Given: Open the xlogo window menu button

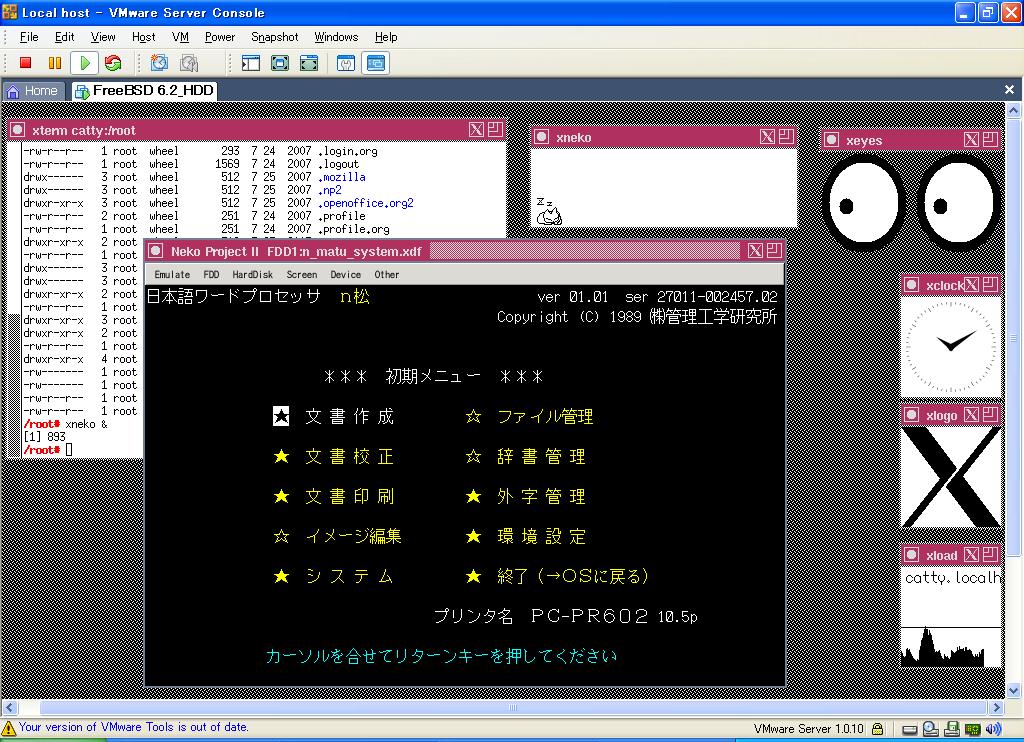Looking at the screenshot, I should [911, 415].
